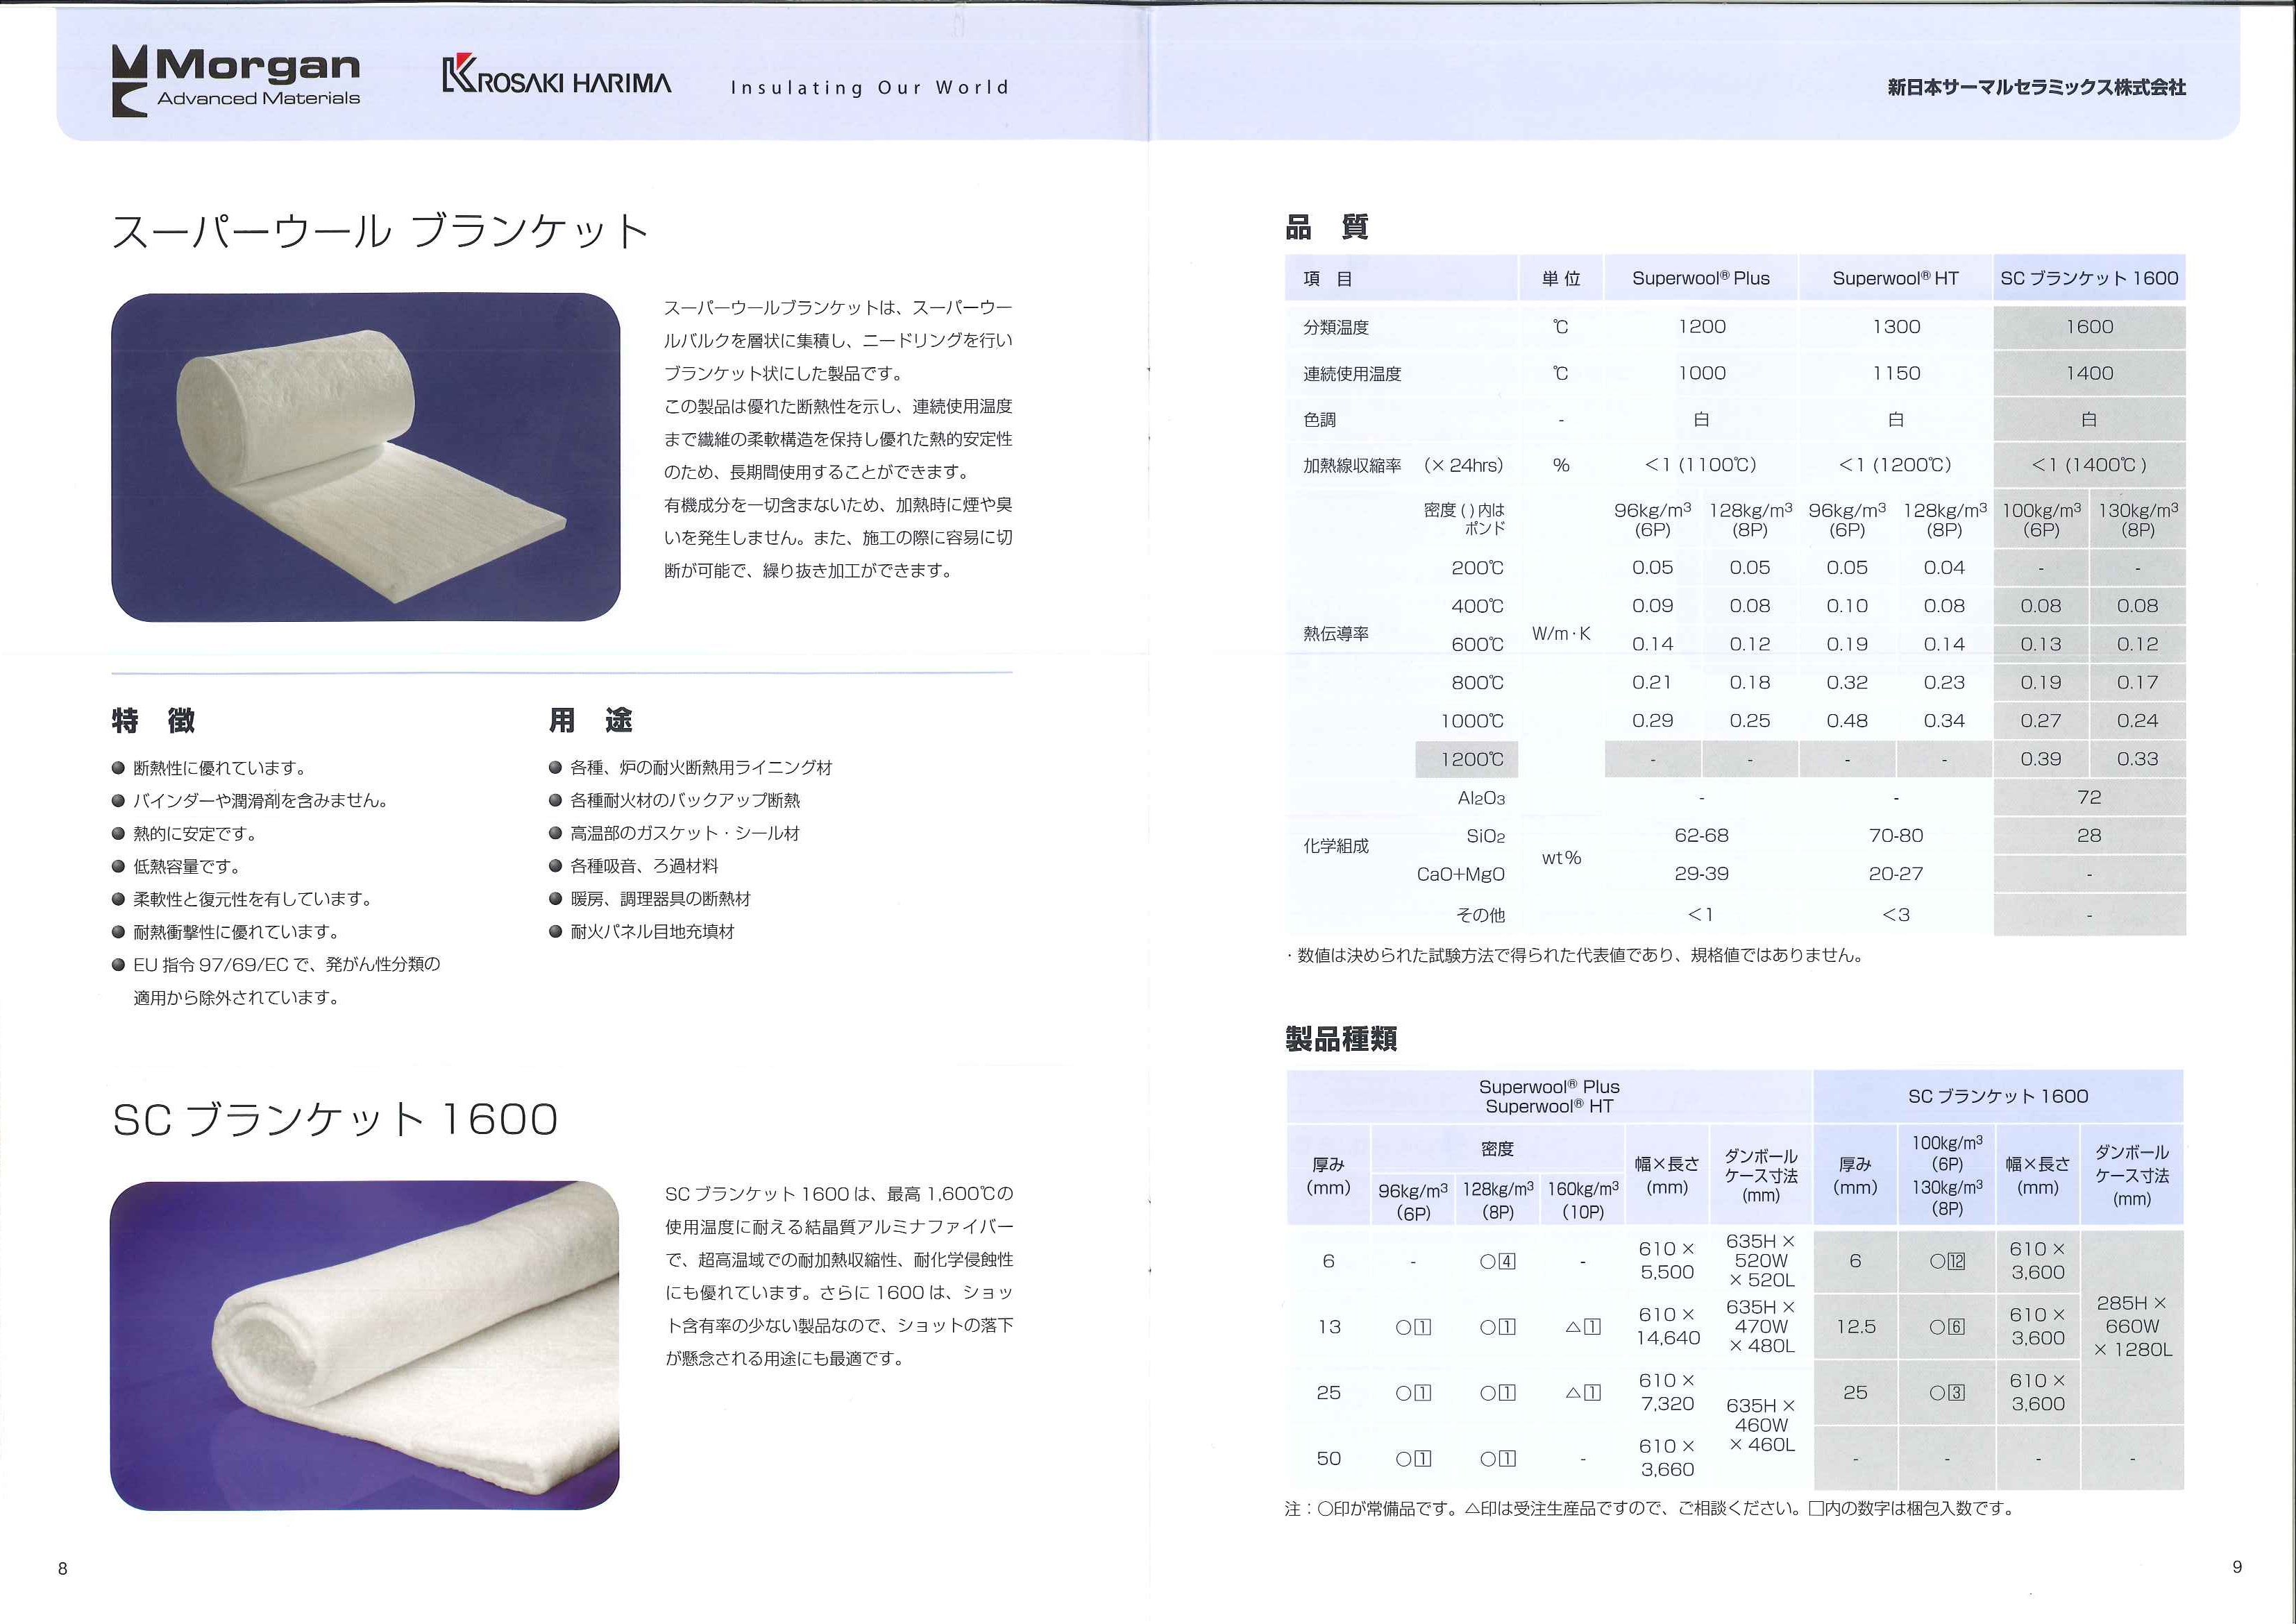This screenshot has width=2296, height=1624.
Task: Select bullet 耐火パネル目地充填材
Action: [x=641, y=933]
